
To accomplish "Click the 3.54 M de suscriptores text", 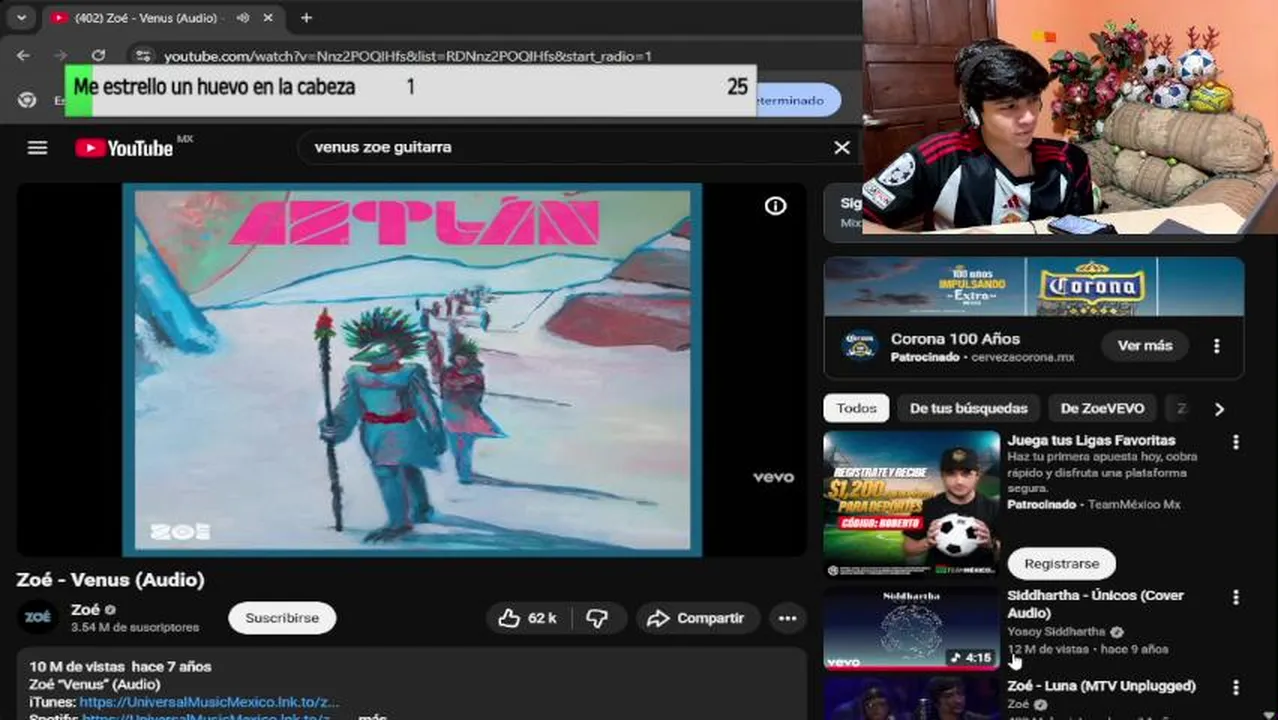I will click(x=135, y=627).
